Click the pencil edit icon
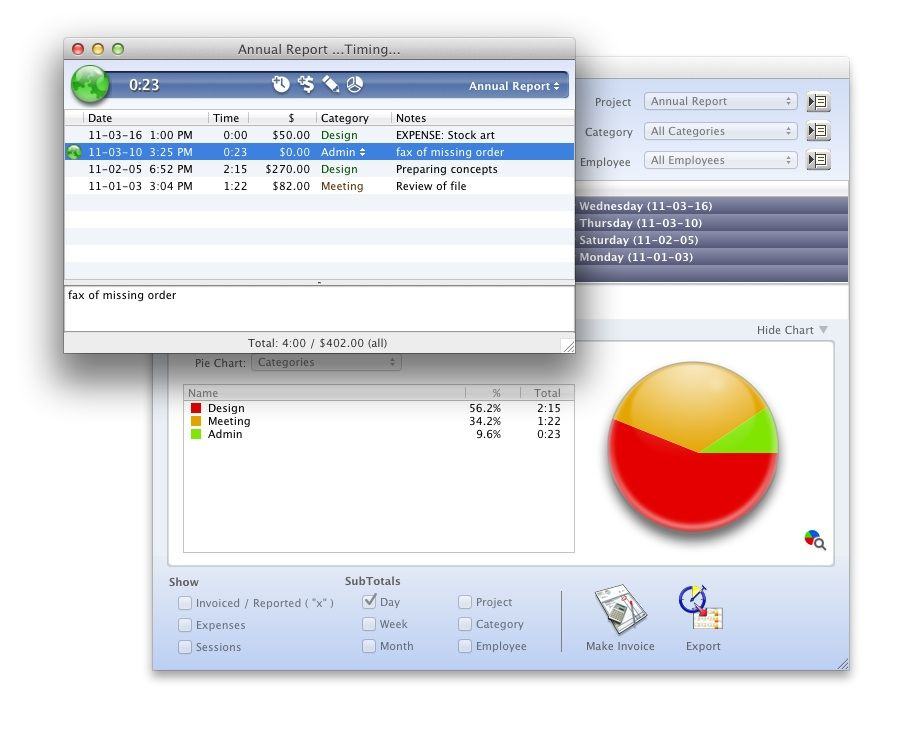 coord(331,85)
